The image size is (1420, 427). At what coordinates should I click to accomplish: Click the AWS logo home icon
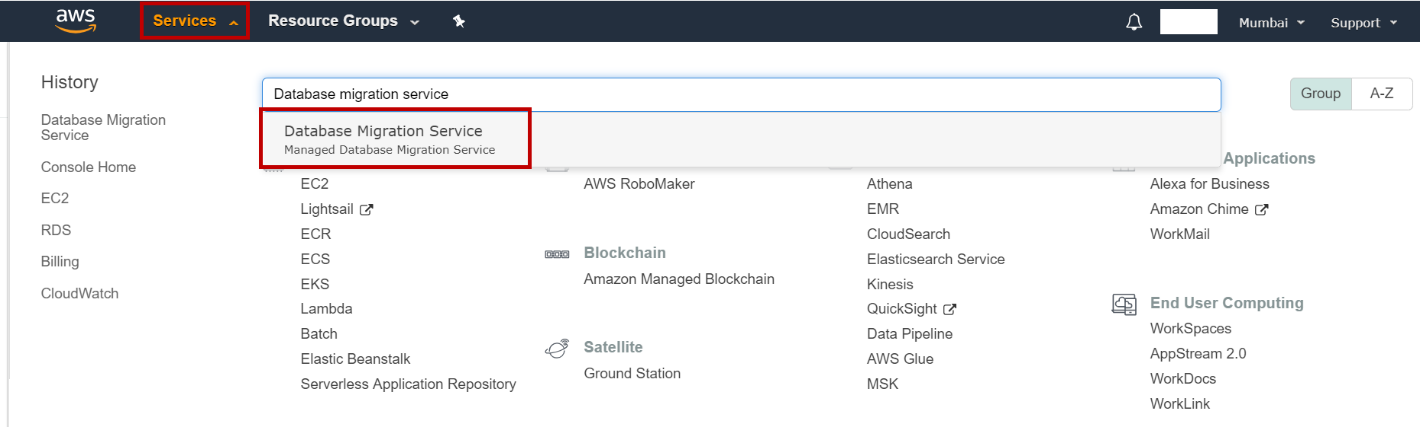(x=75, y=21)
